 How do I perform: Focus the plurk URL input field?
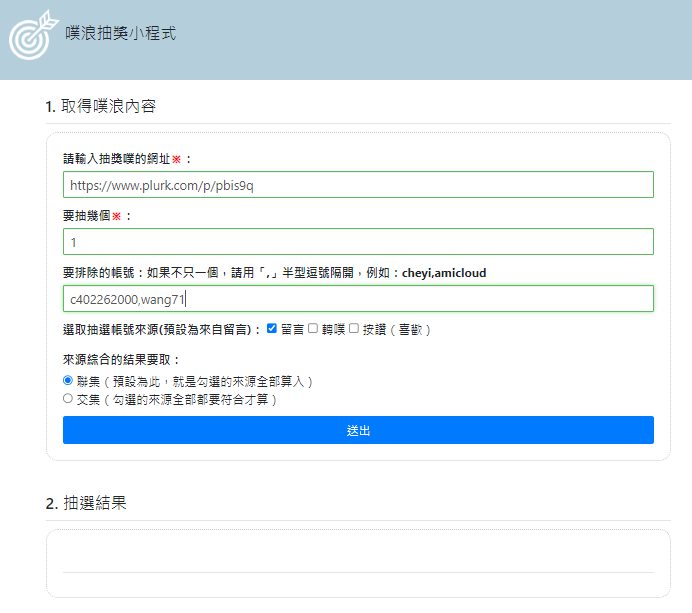(x=358, y=184)
